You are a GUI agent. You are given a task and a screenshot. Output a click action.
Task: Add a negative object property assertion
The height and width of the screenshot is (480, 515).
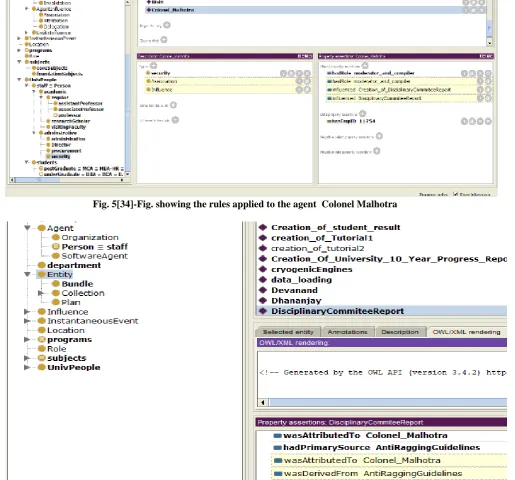click(379, 136)
